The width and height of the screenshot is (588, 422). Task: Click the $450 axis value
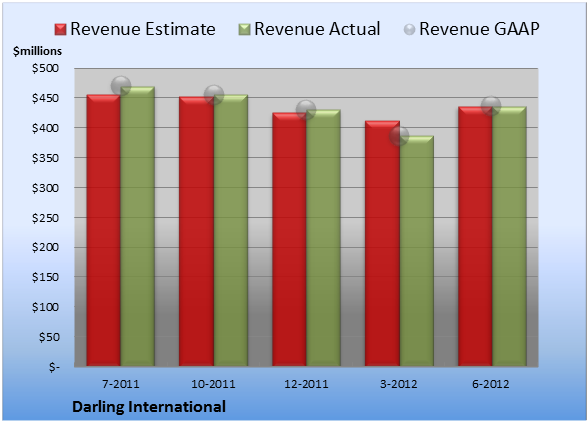(45, 98)
